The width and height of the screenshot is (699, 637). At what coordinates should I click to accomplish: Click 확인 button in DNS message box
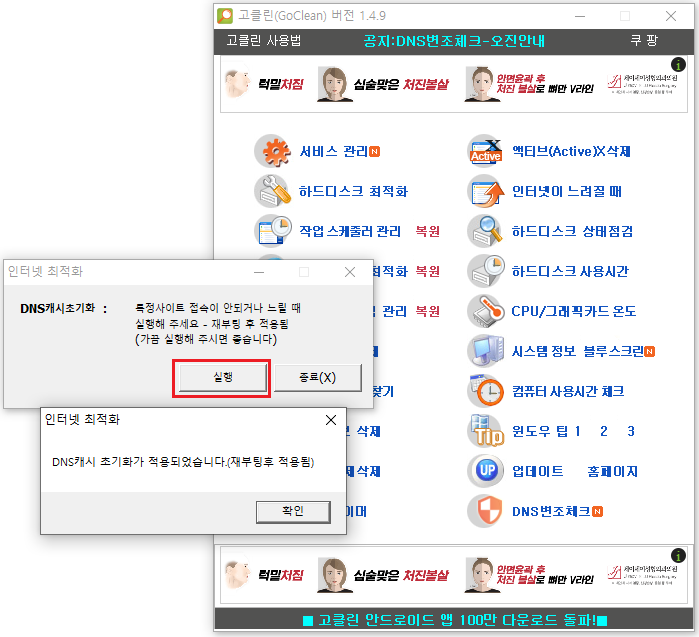[293, 511]
